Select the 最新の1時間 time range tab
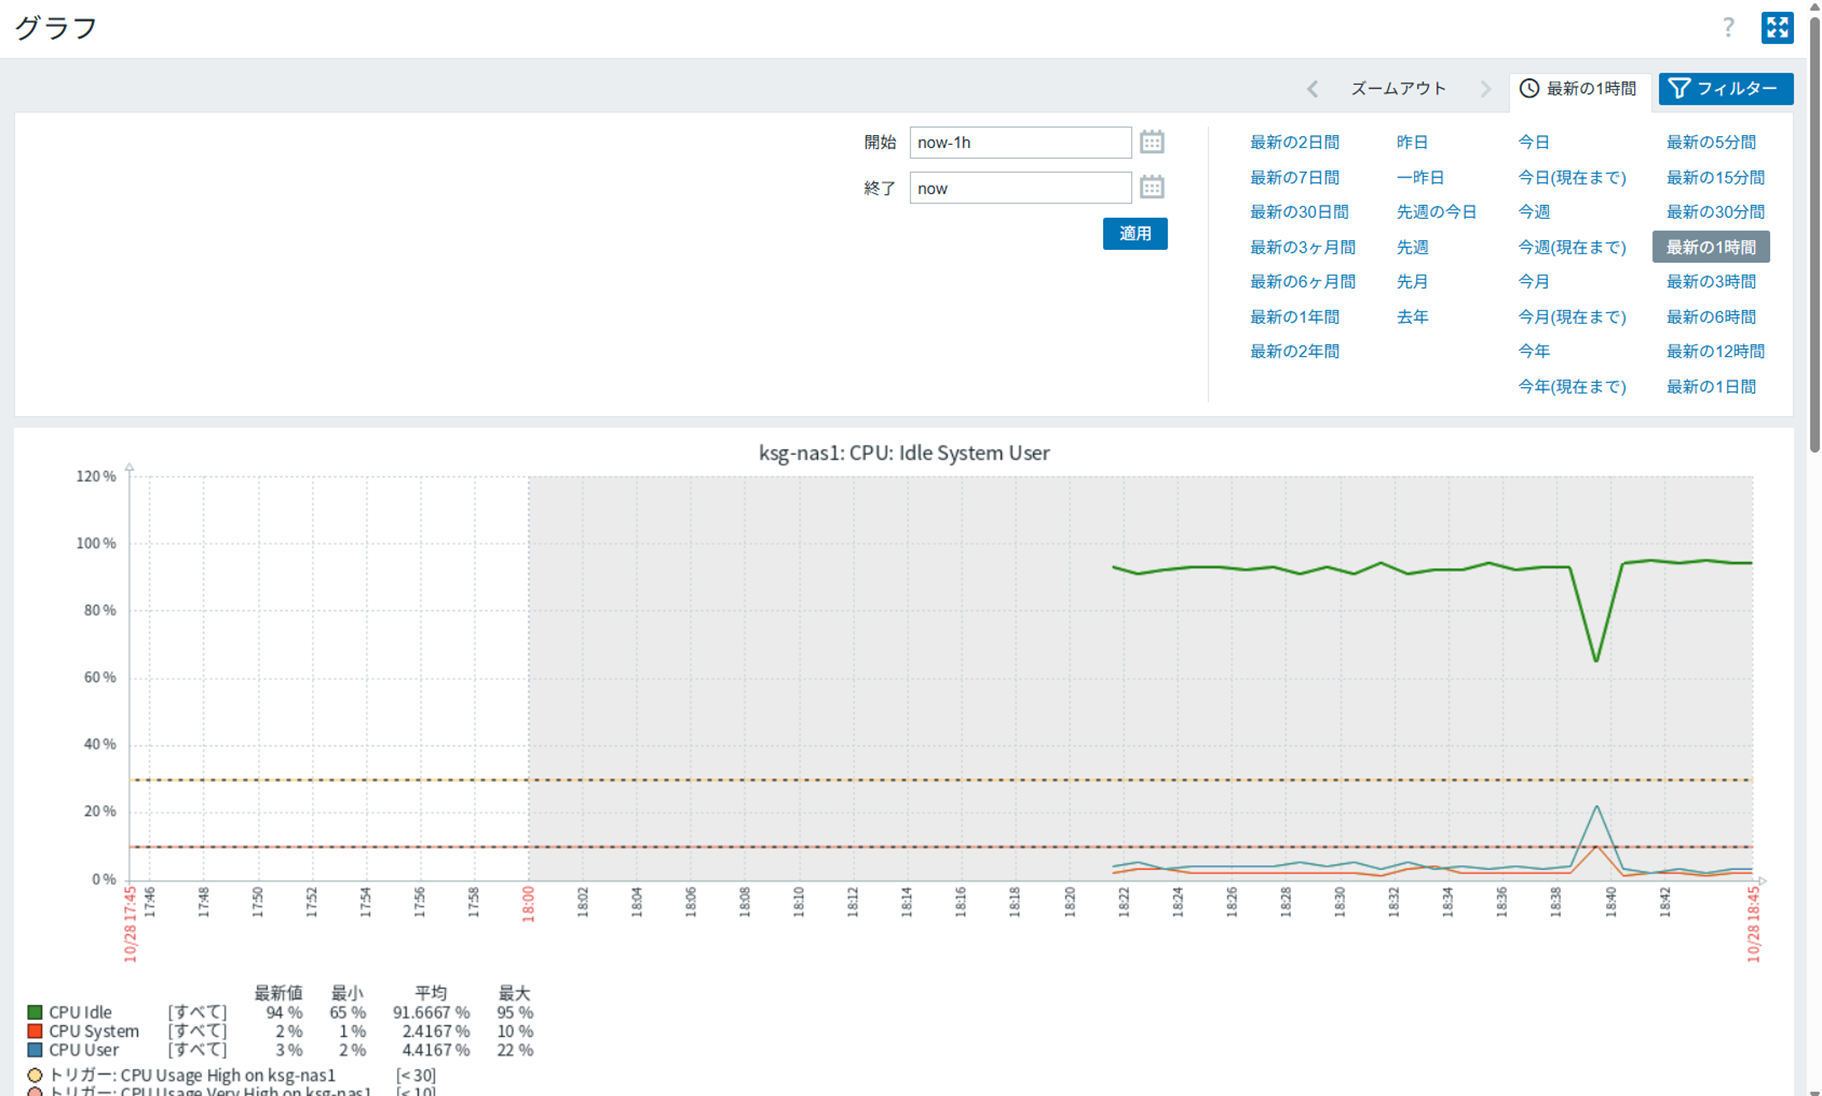1822x1096 pixels. [x=1579, y=89]
